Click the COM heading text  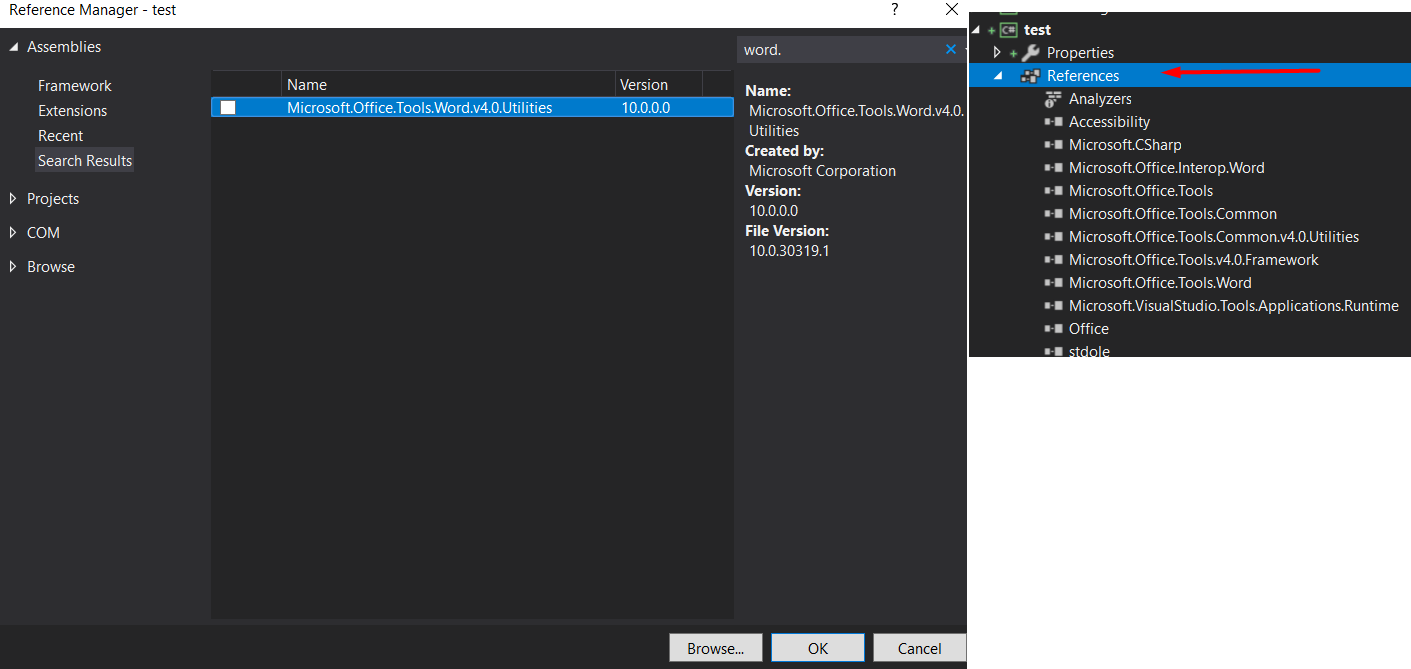[x=43, y=233]
